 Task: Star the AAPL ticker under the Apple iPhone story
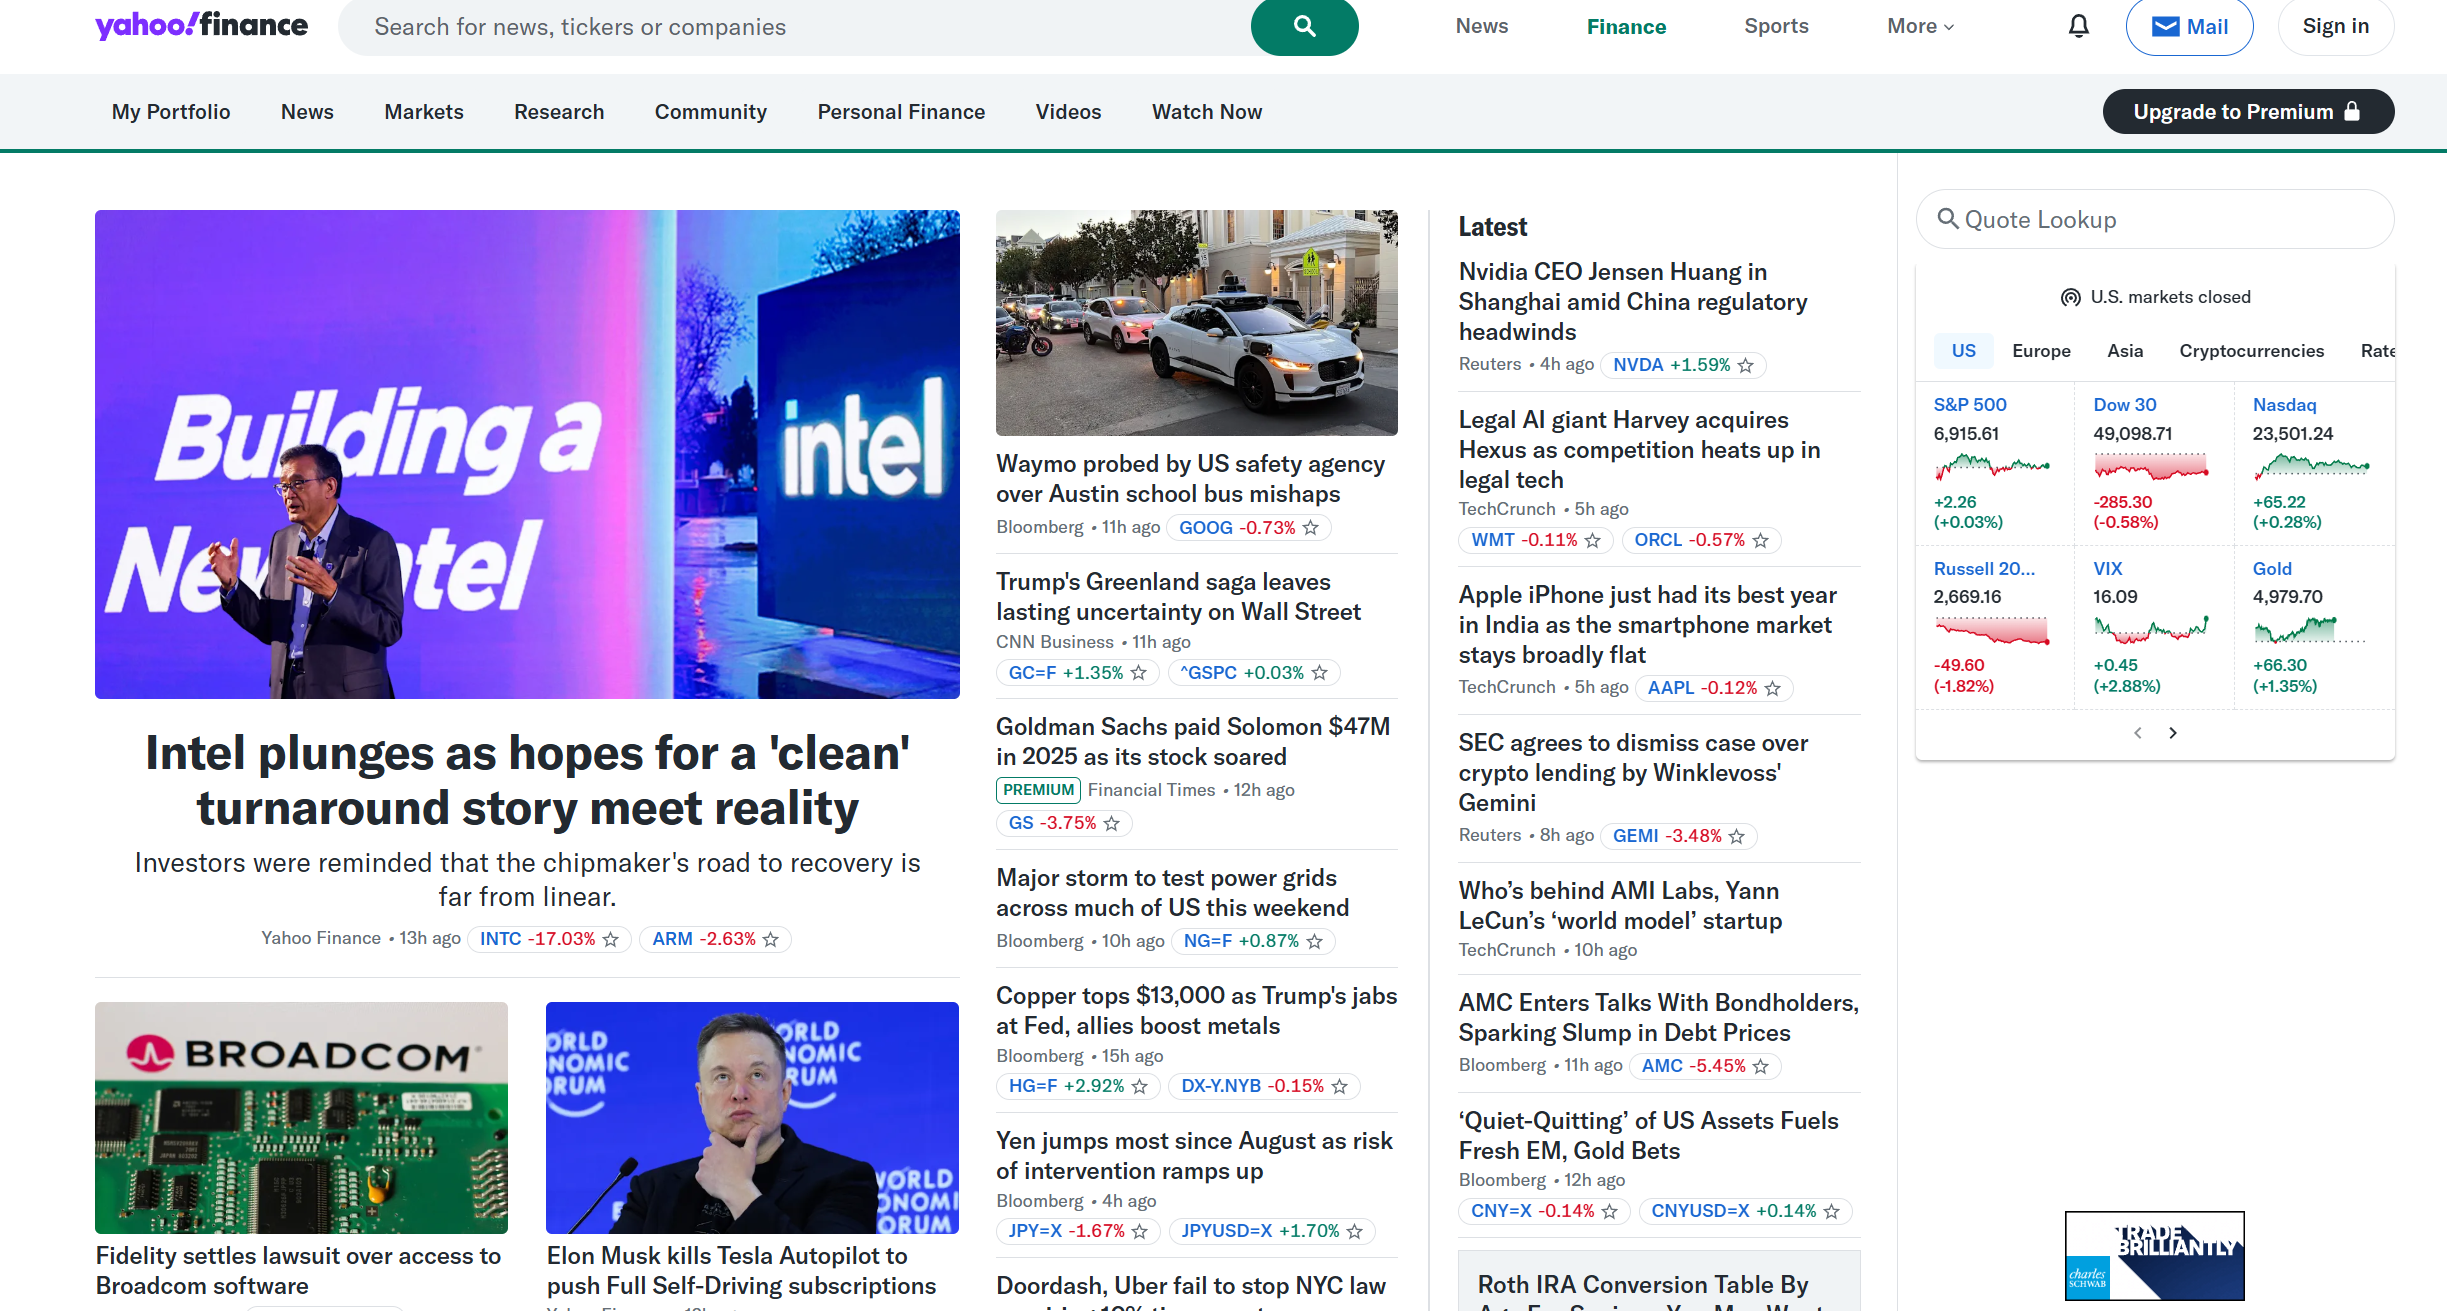point(1772,688)
